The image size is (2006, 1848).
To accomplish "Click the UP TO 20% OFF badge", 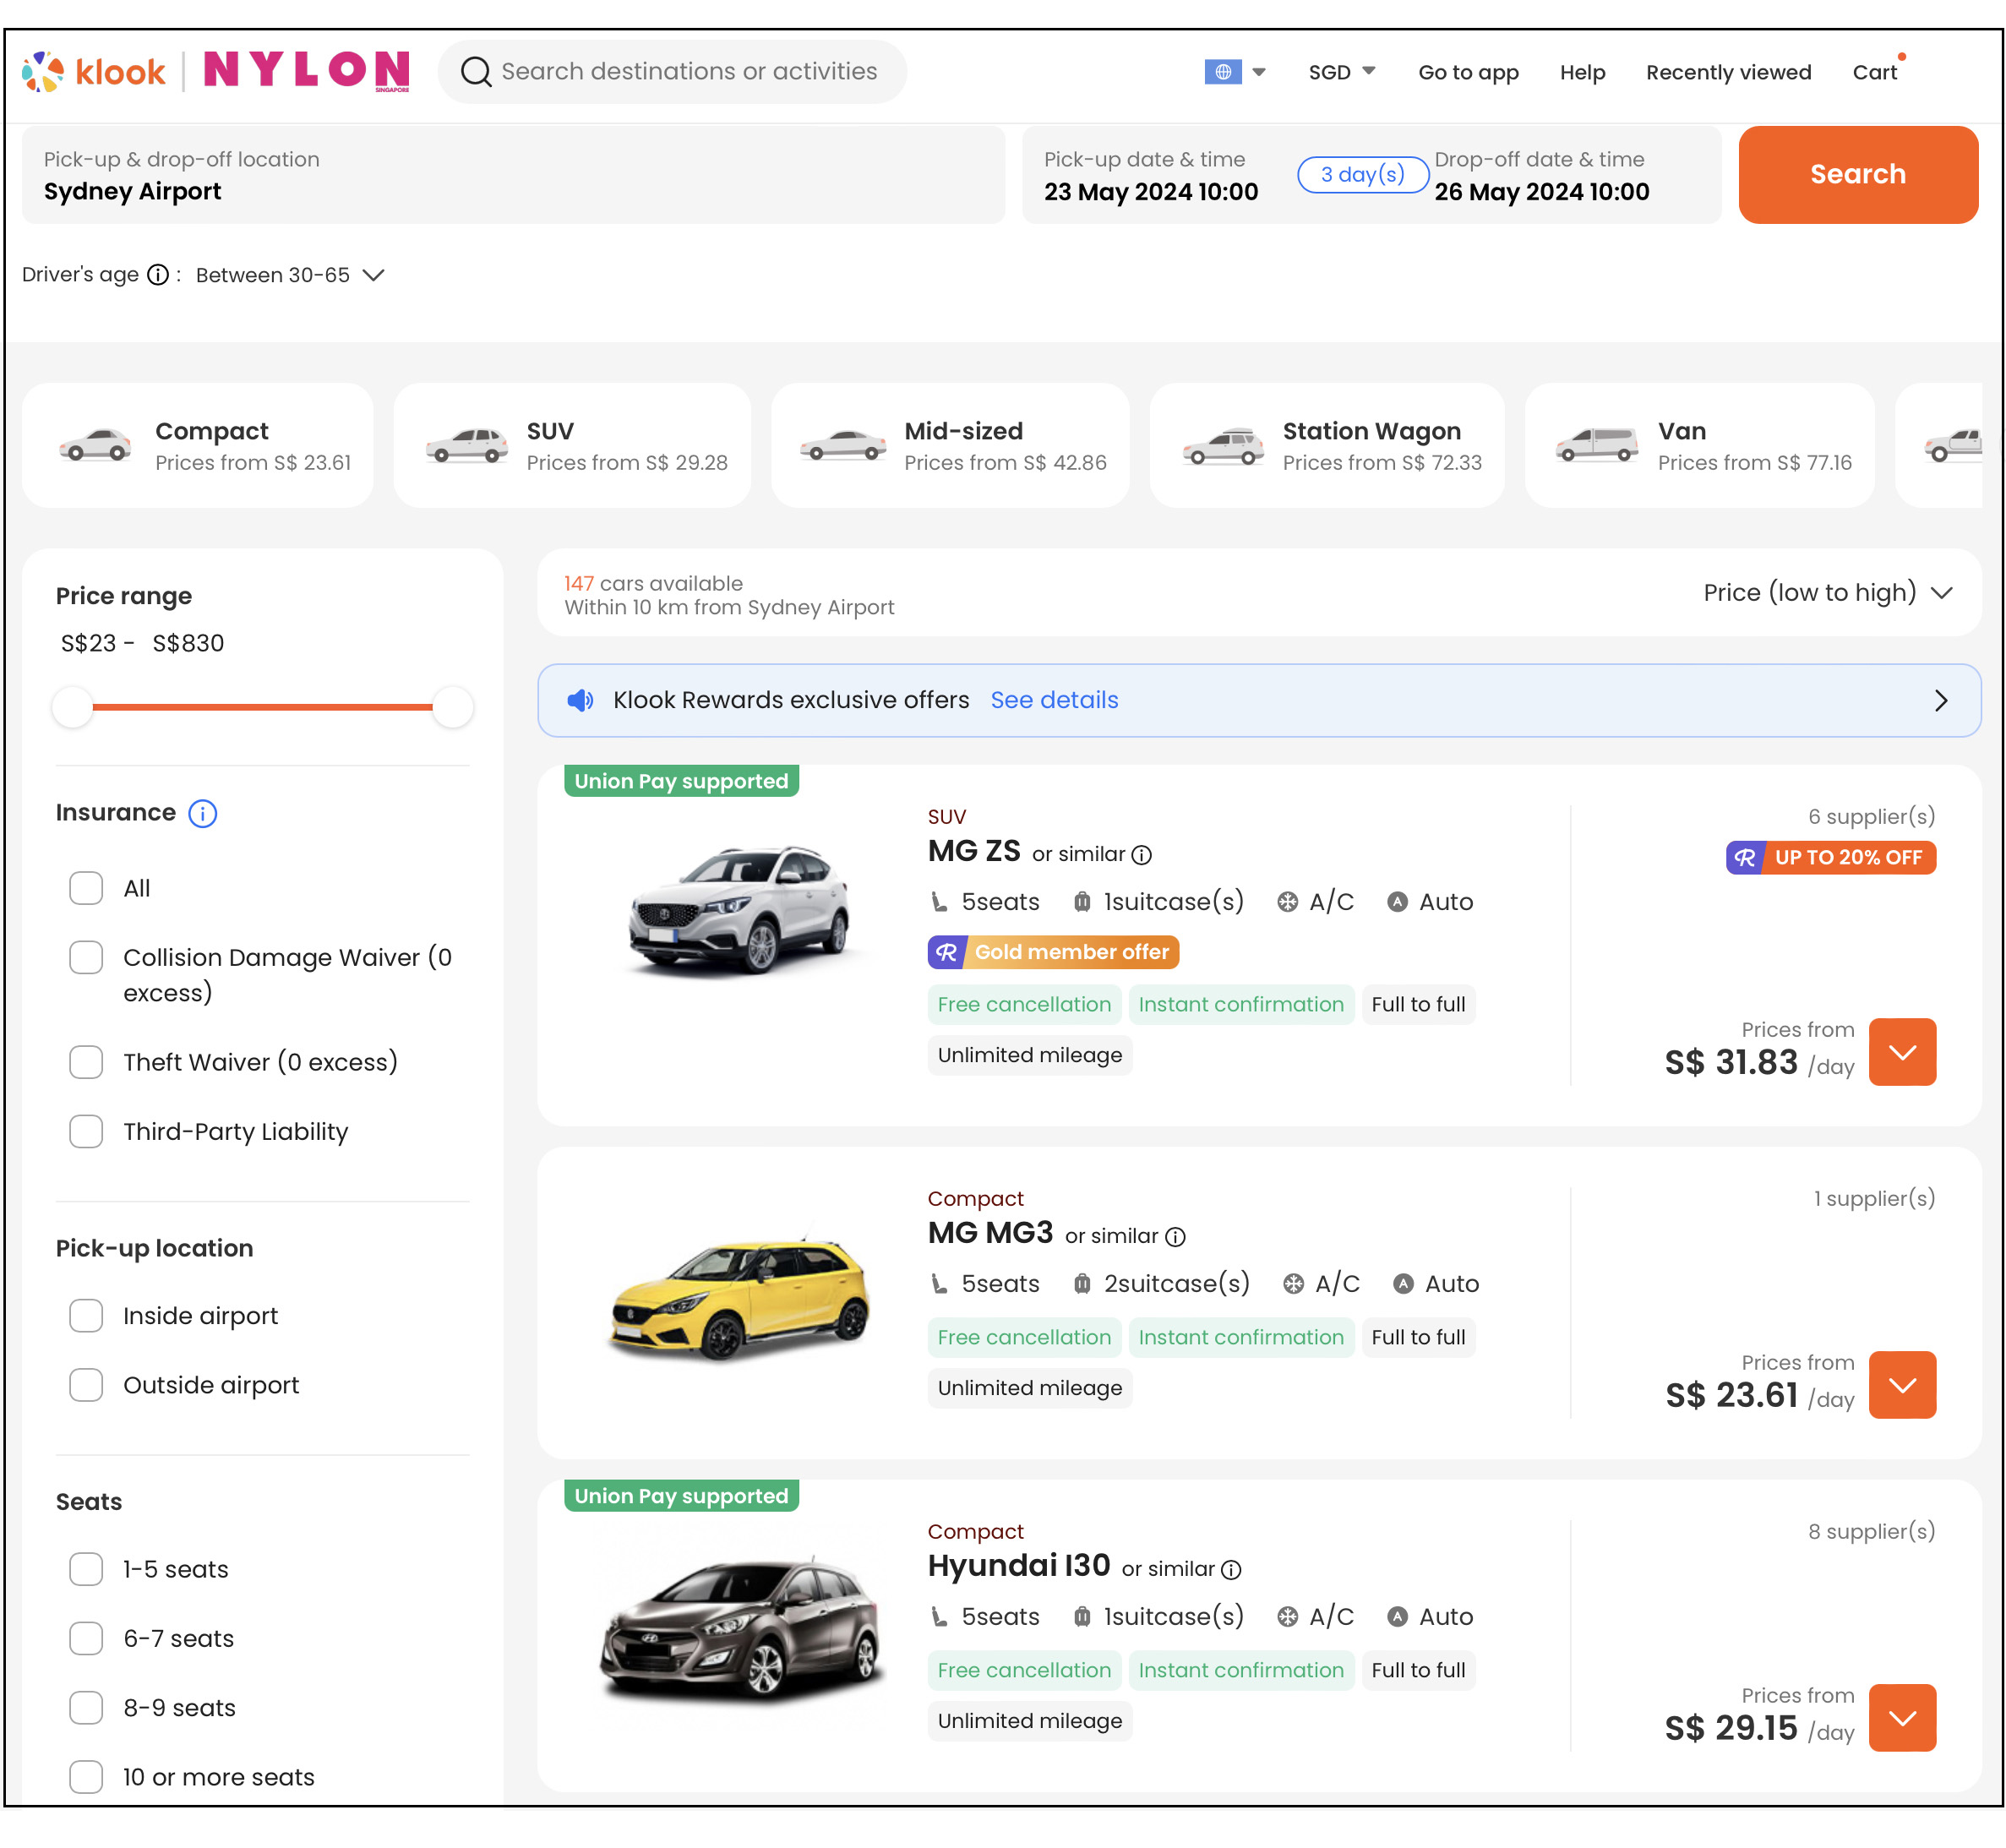I will pos(1831,857).
